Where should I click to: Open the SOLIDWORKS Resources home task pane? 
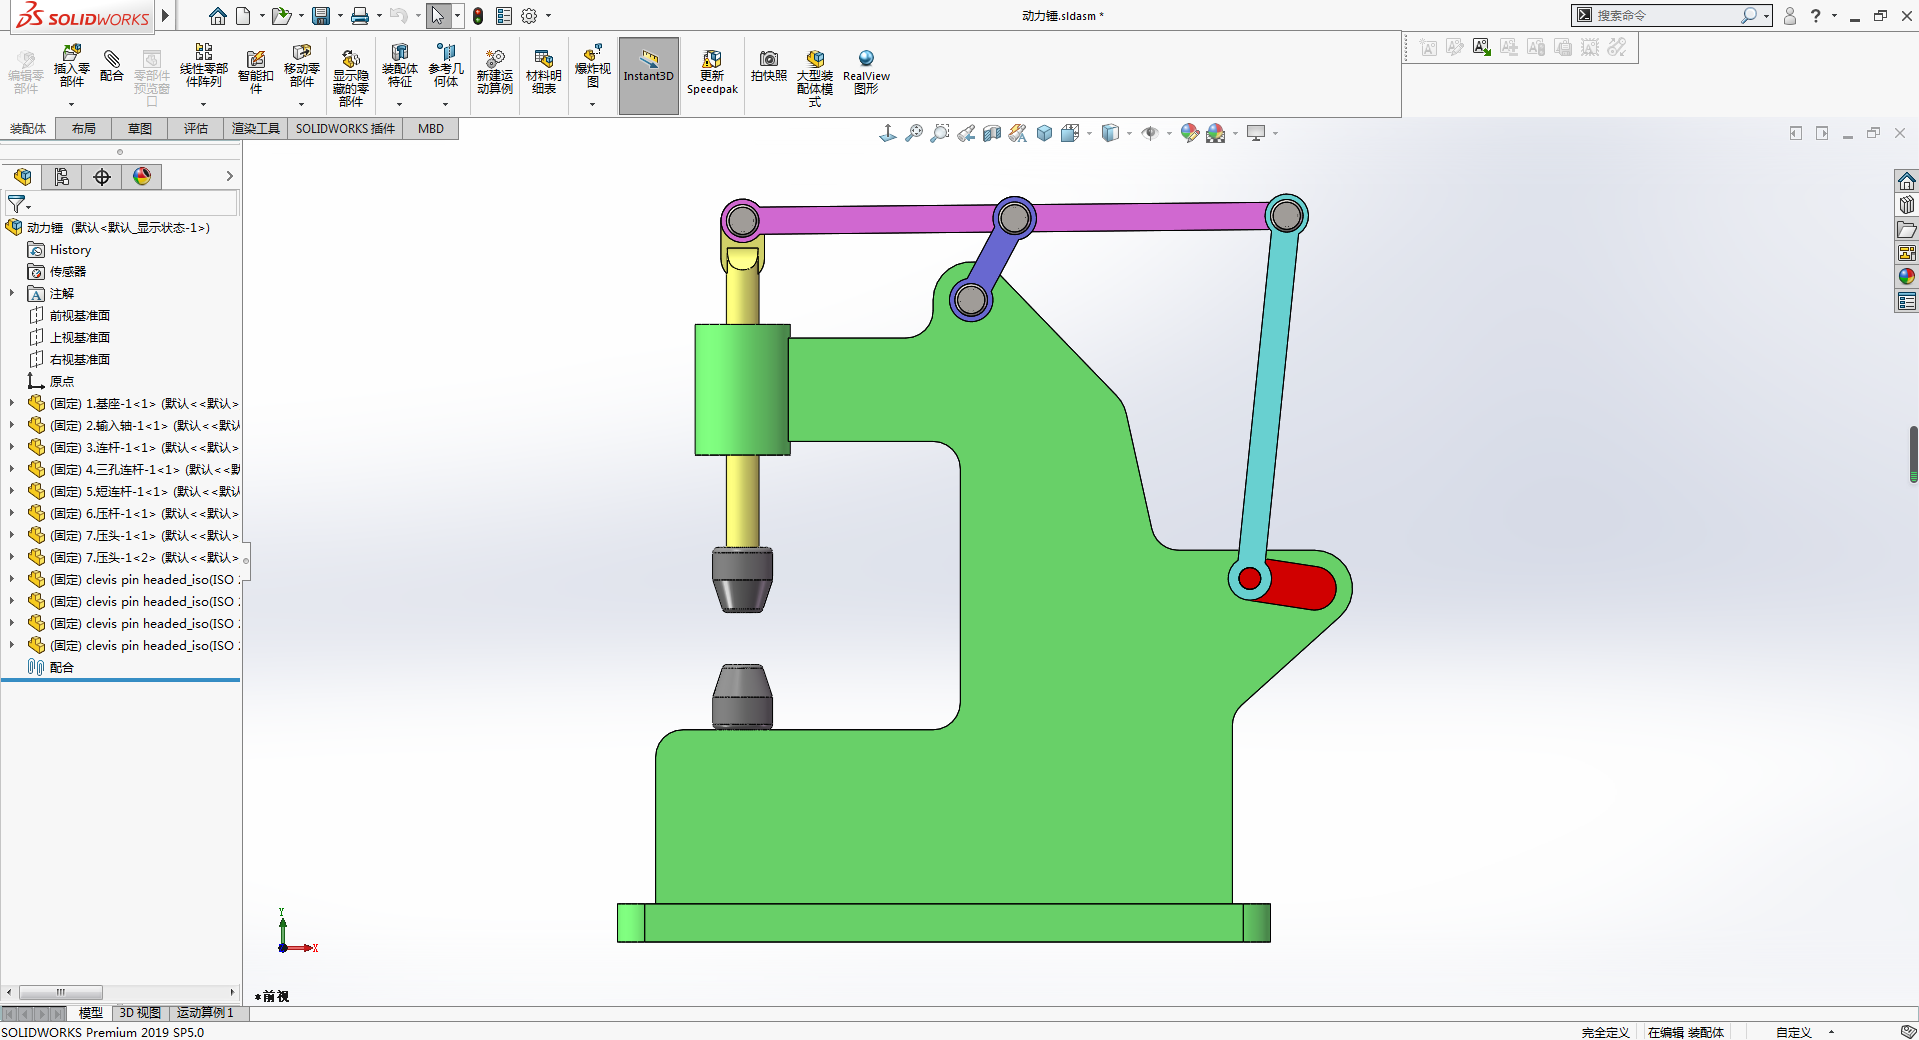point(1906,181)
